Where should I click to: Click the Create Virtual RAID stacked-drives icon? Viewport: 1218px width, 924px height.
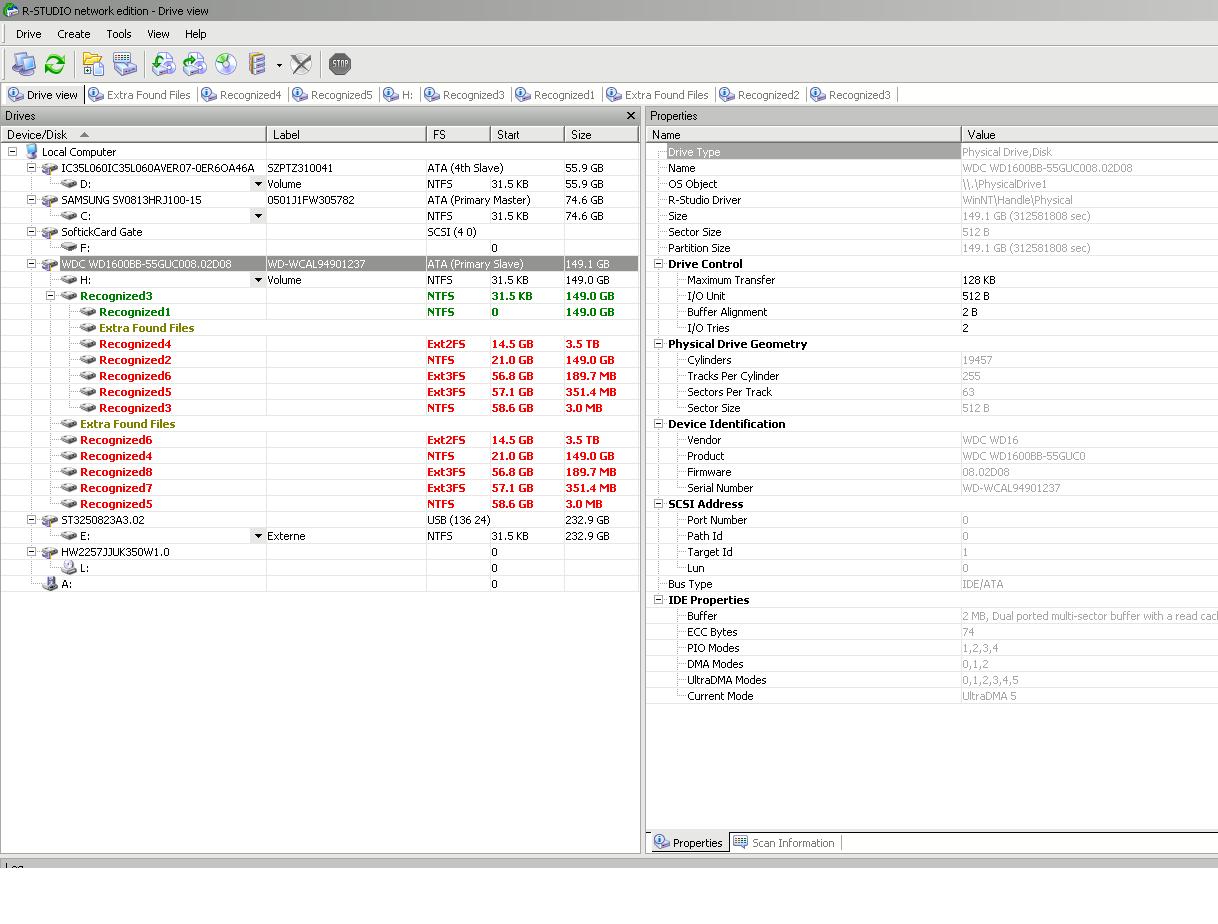point(258,64)
